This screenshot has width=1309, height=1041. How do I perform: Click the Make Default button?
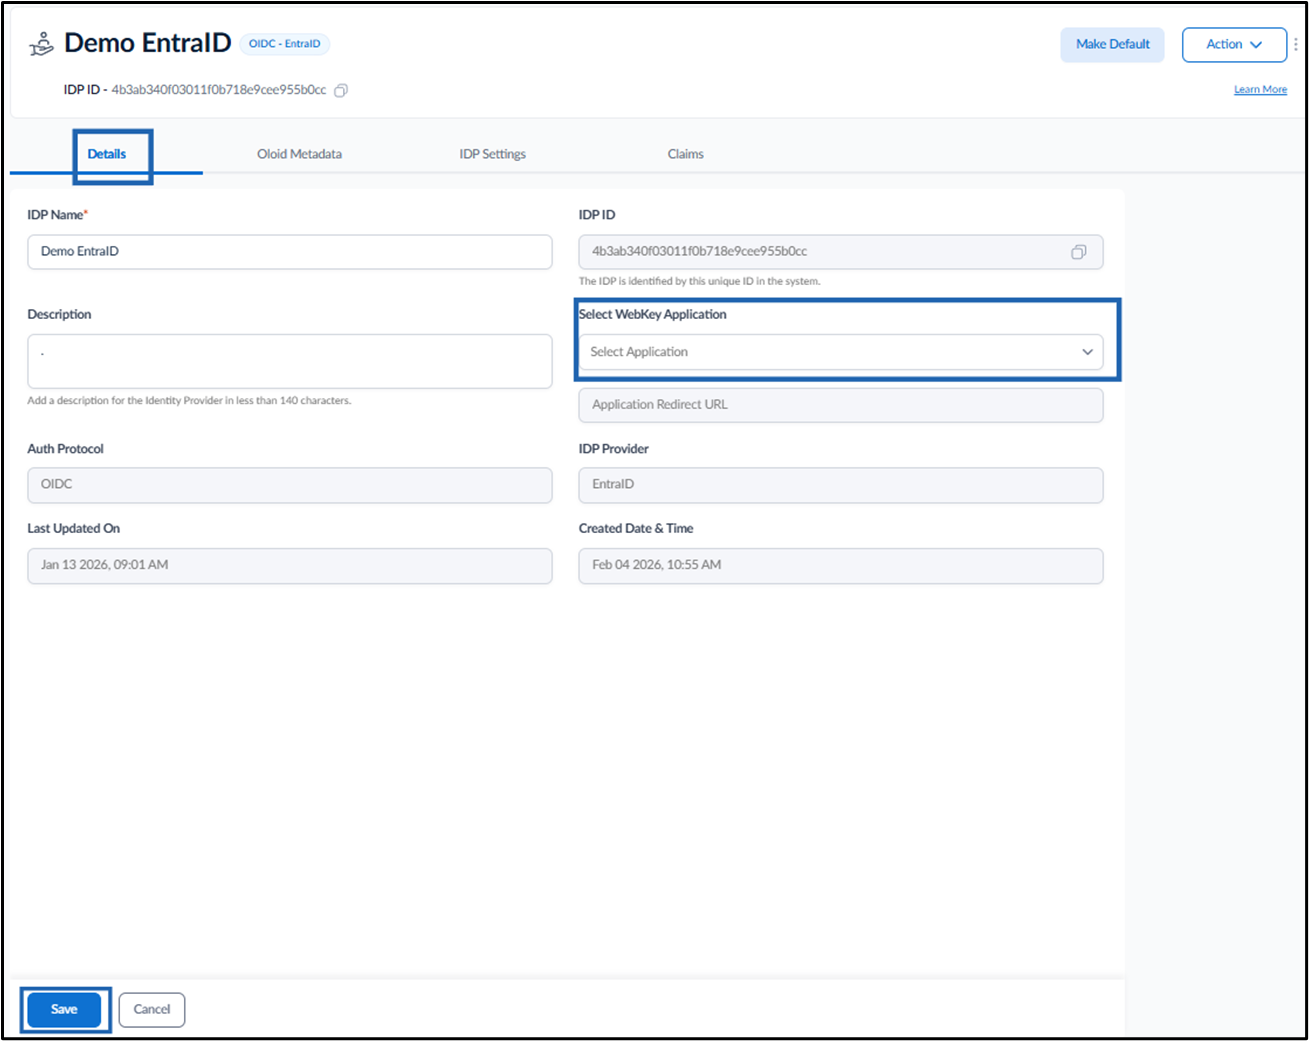tap(1113, 44)
